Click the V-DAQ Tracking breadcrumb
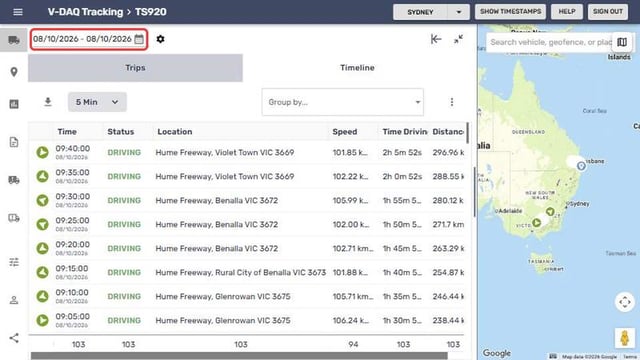 pos(85,12)
